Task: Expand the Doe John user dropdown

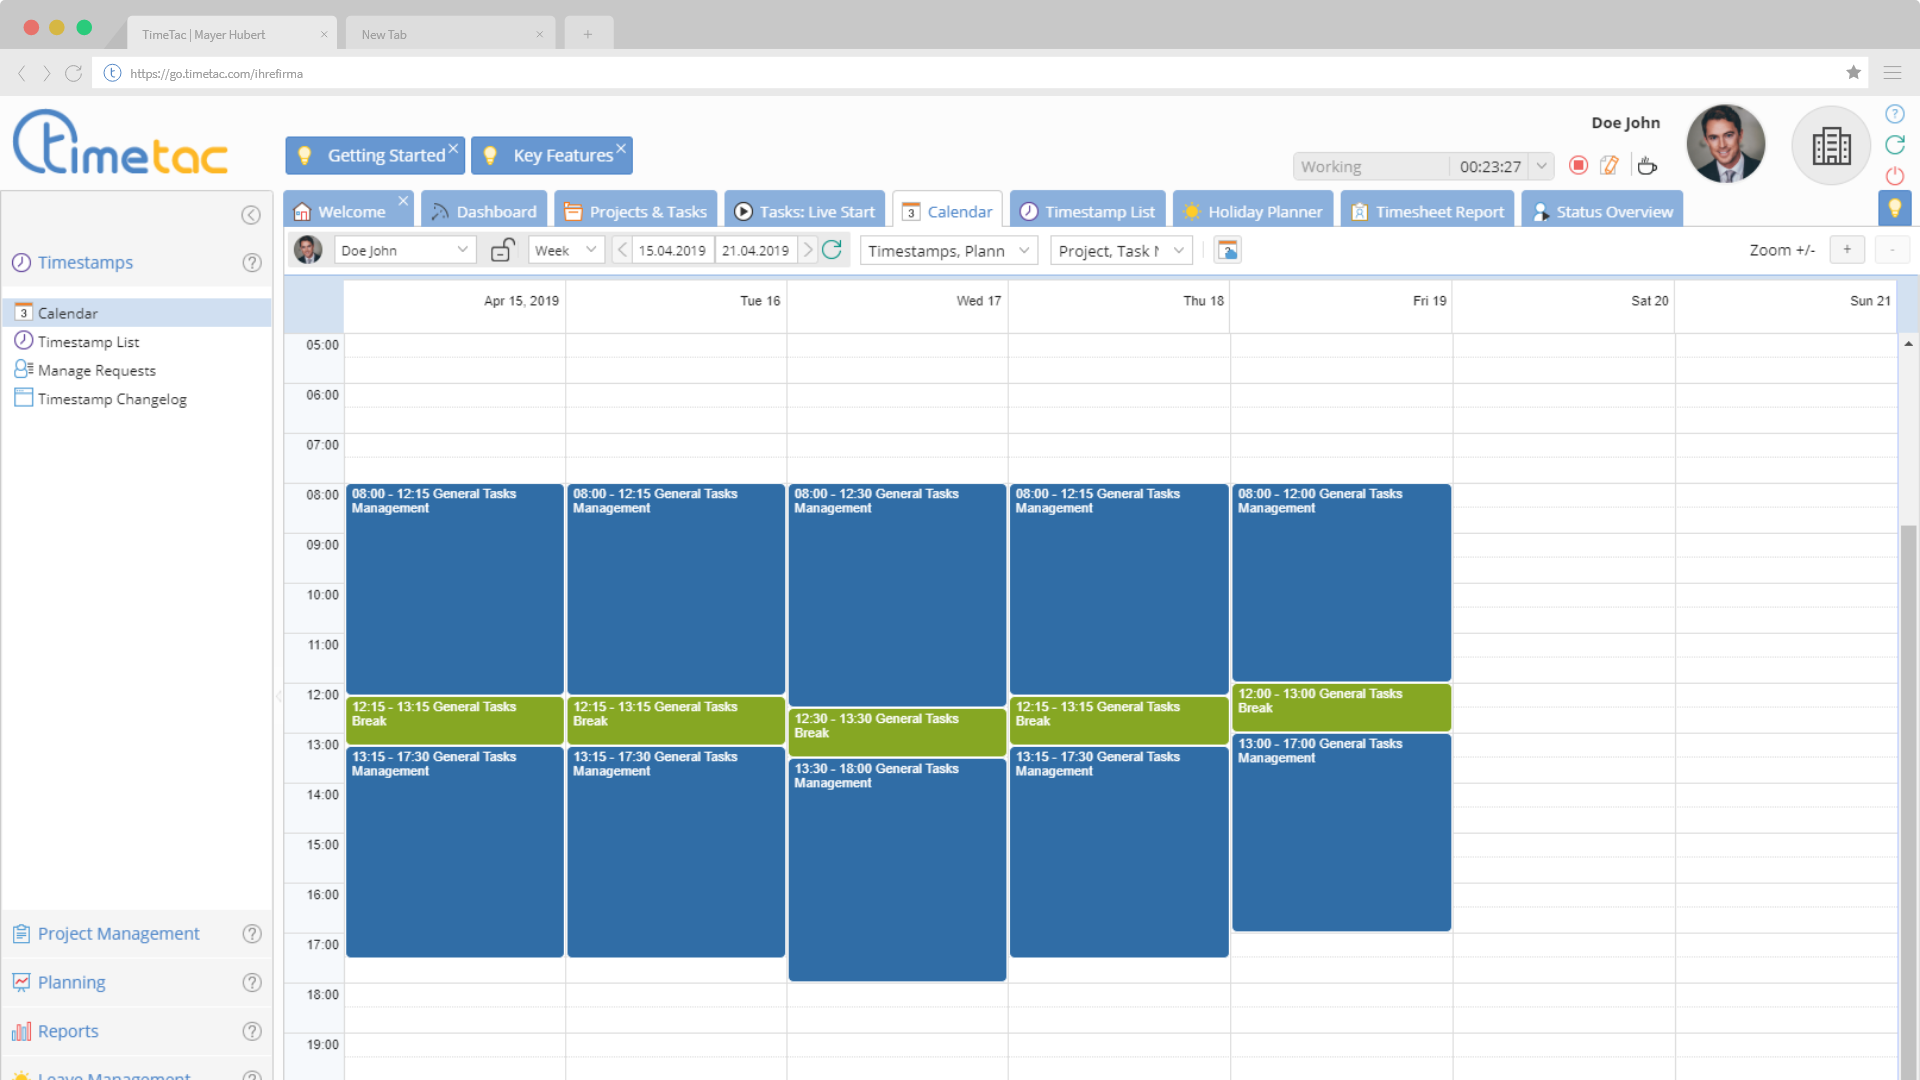Action: [x=462, y=250]
